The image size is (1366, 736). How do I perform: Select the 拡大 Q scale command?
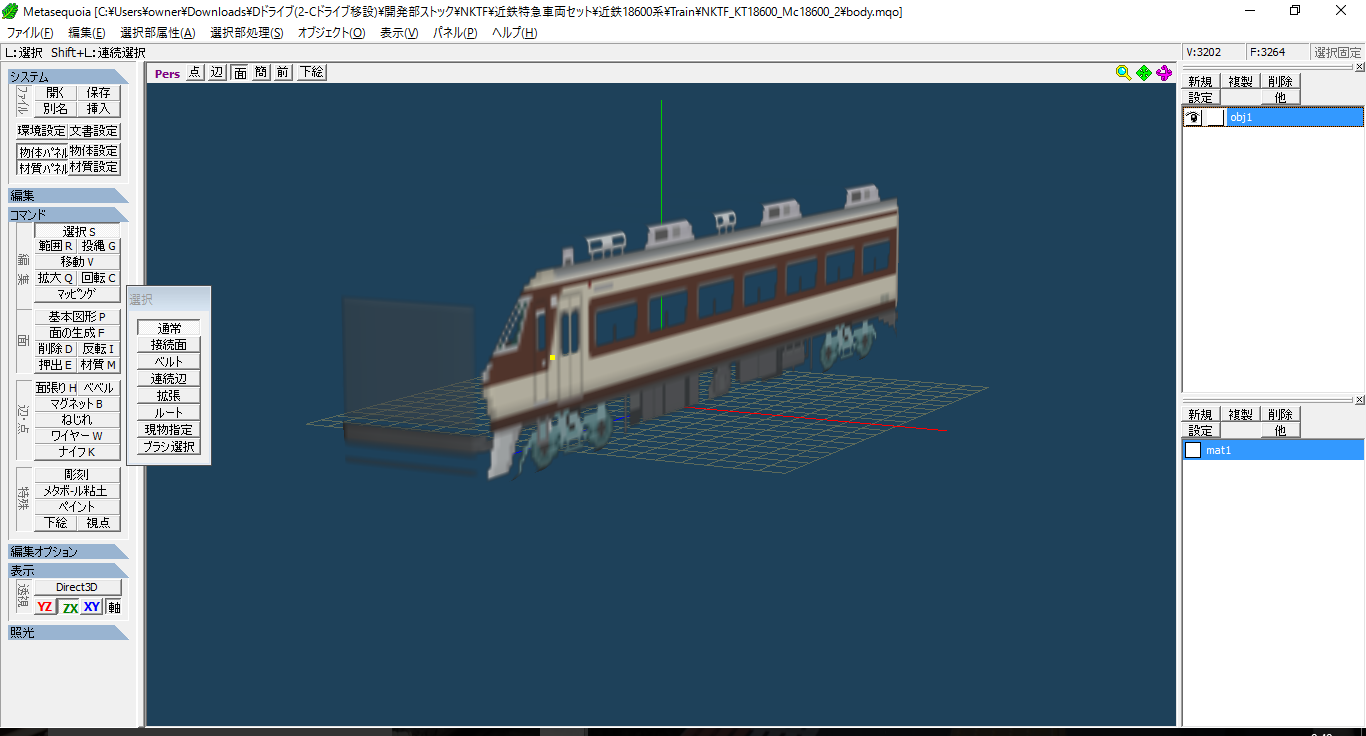pos(55,278)
